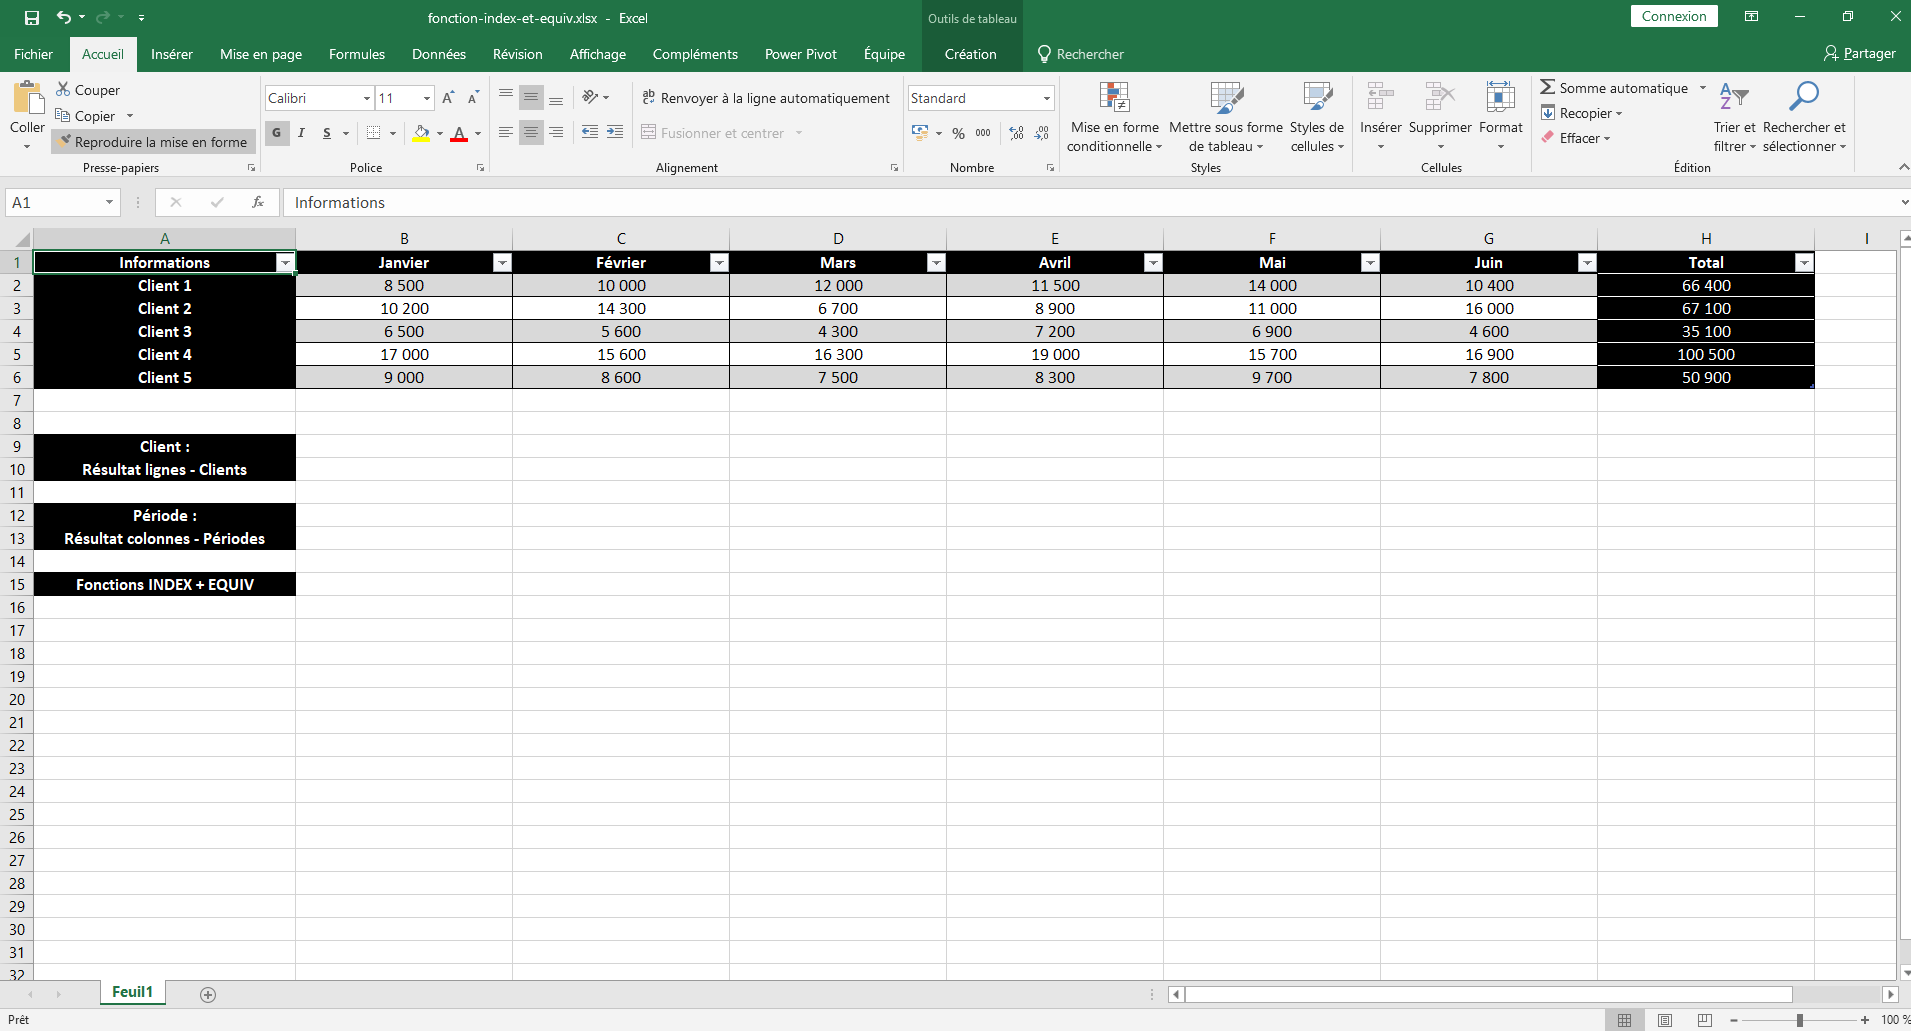Click the Partager button
This screenshot has height=1031, width=1911.
(x=1860, y=54)
